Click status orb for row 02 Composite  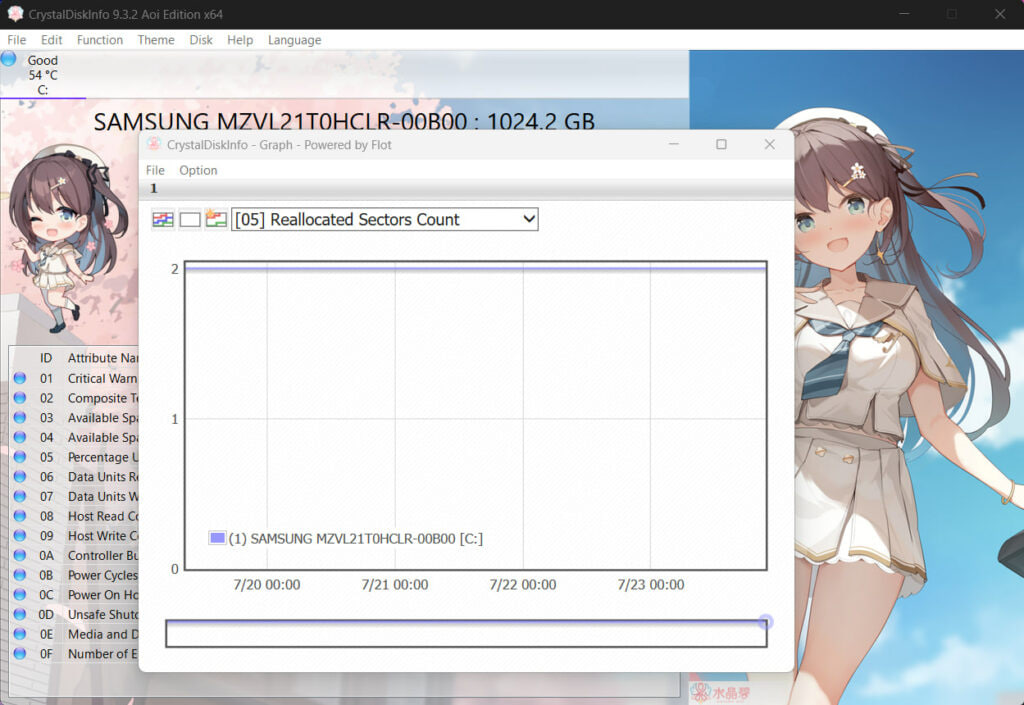coord(20,398)
